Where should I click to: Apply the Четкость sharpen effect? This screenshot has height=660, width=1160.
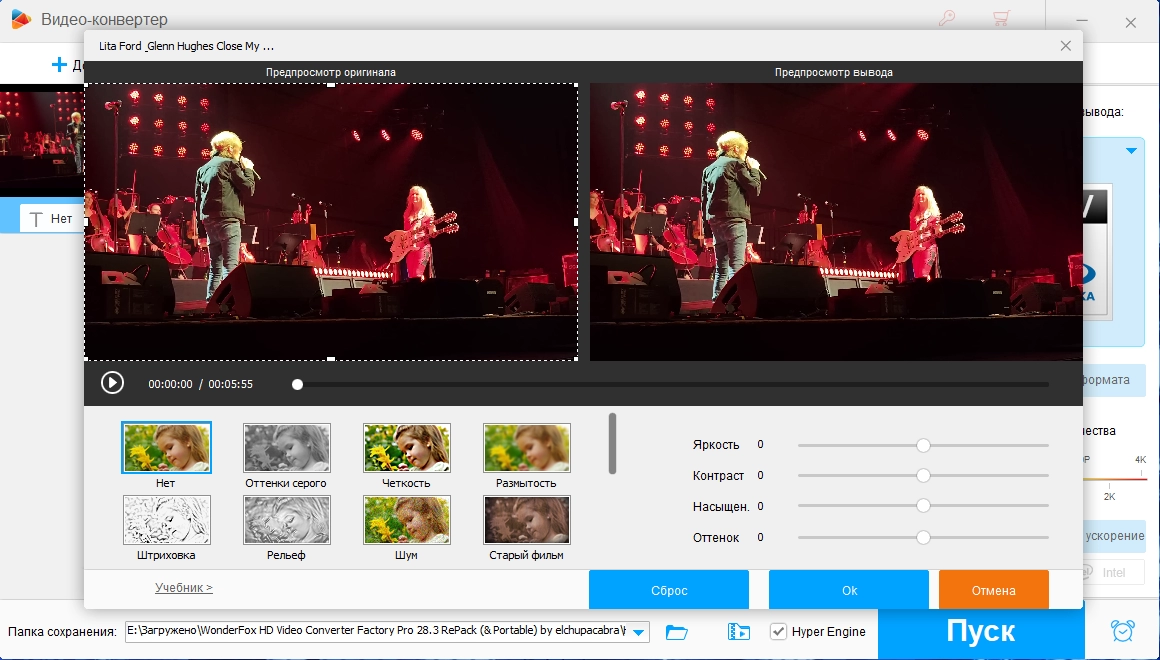(x=407, y=448)
